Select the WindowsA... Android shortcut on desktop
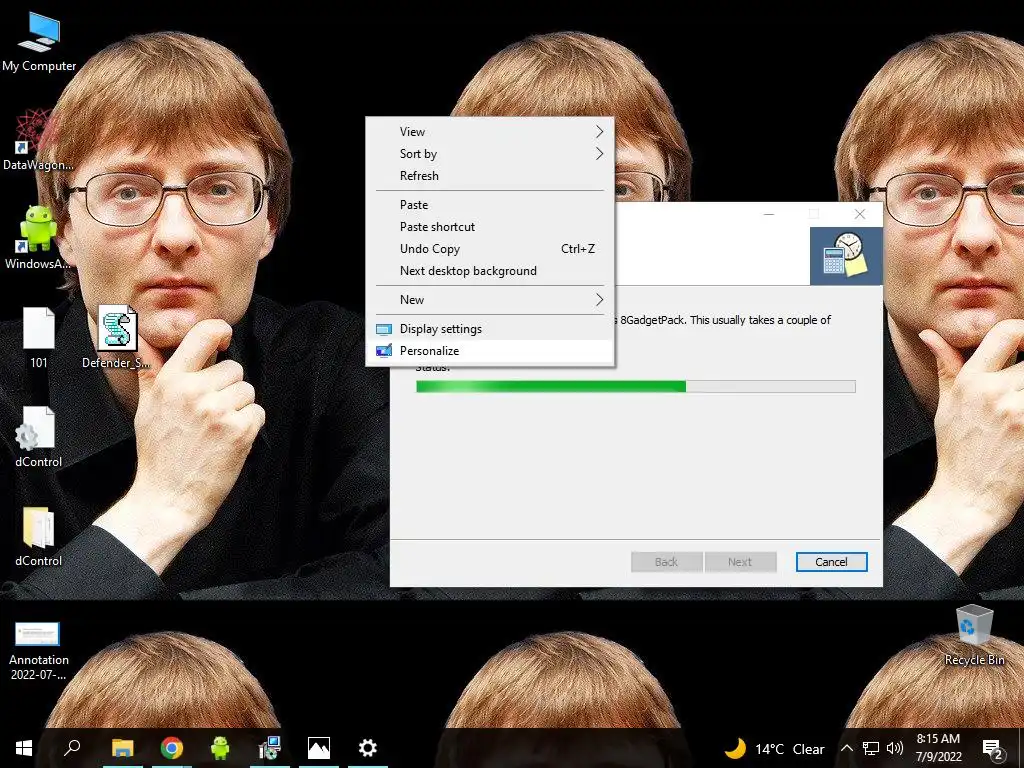Image resolution: width=1024 pixels, height=768 pixels. [x=39, y=238]
